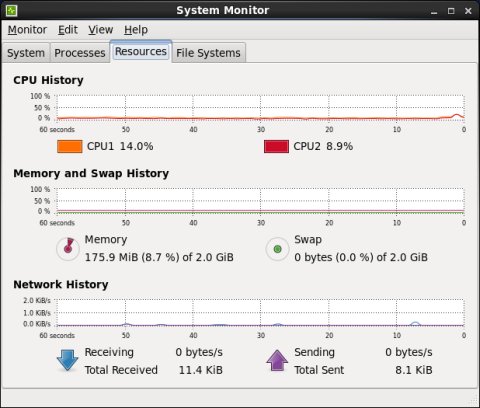This screenshot has width=480, height=408.
Task: Minimize the System Monitor window
Action: point(434,11)
